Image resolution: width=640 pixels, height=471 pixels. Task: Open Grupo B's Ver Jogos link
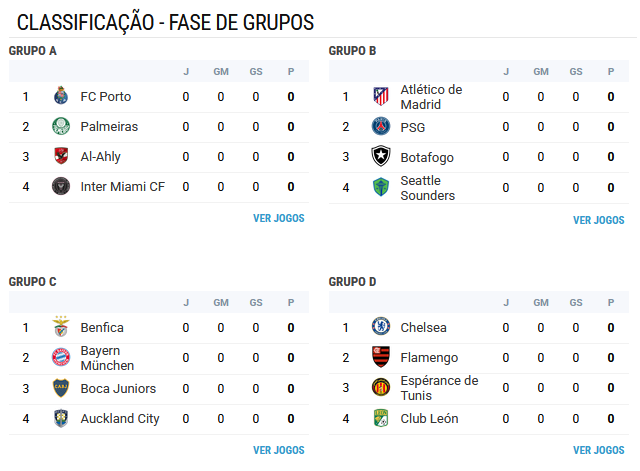(x=599, y=220)
